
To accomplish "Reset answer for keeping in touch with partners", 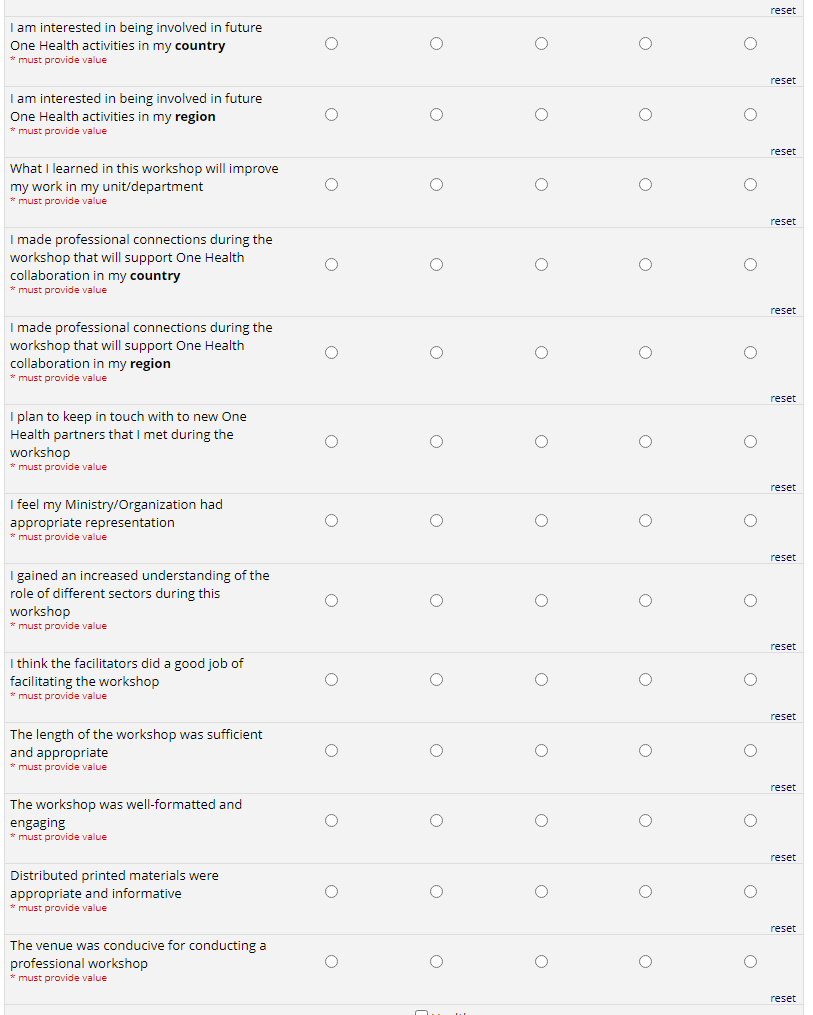I will pos(783,488).
